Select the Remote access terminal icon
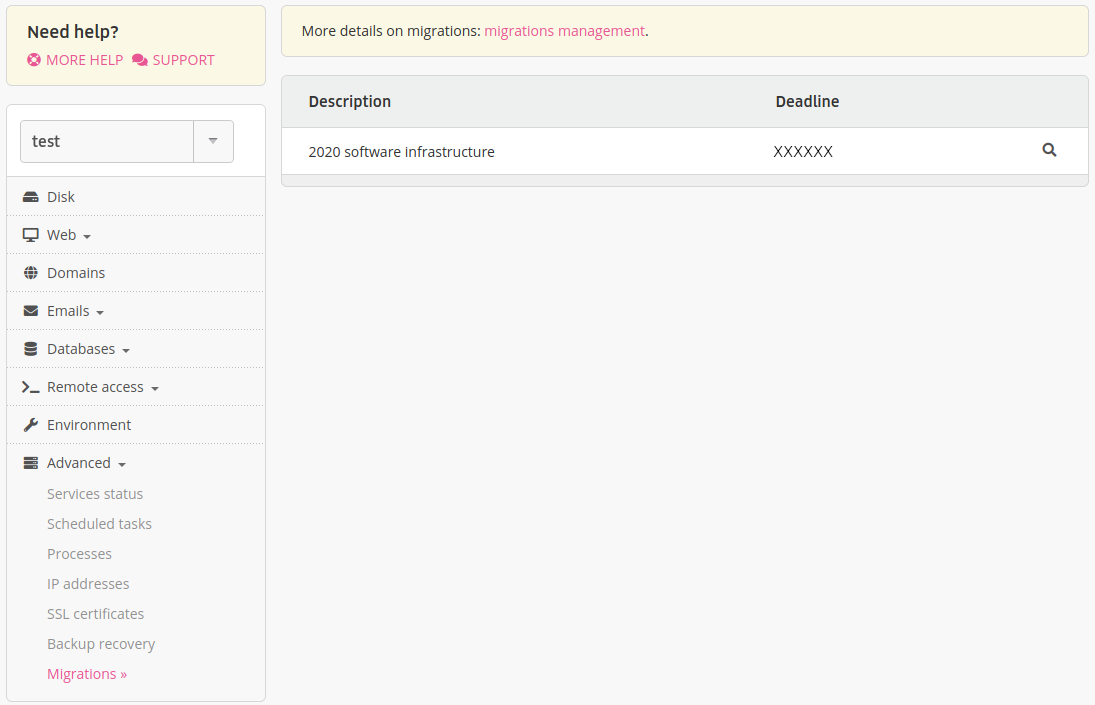Screen dimensions: 1095x705 click(30, 386)
